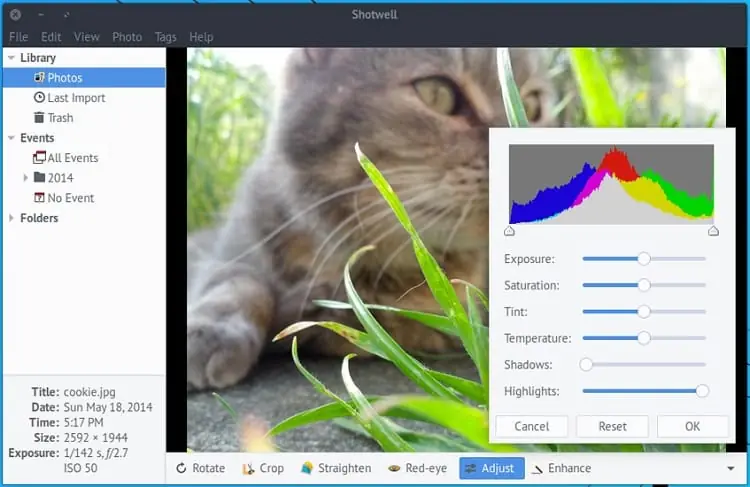The height and width of the screenshot is (487, 750).
Task: Click the Tint slider handle
Action: click(644, 312)
